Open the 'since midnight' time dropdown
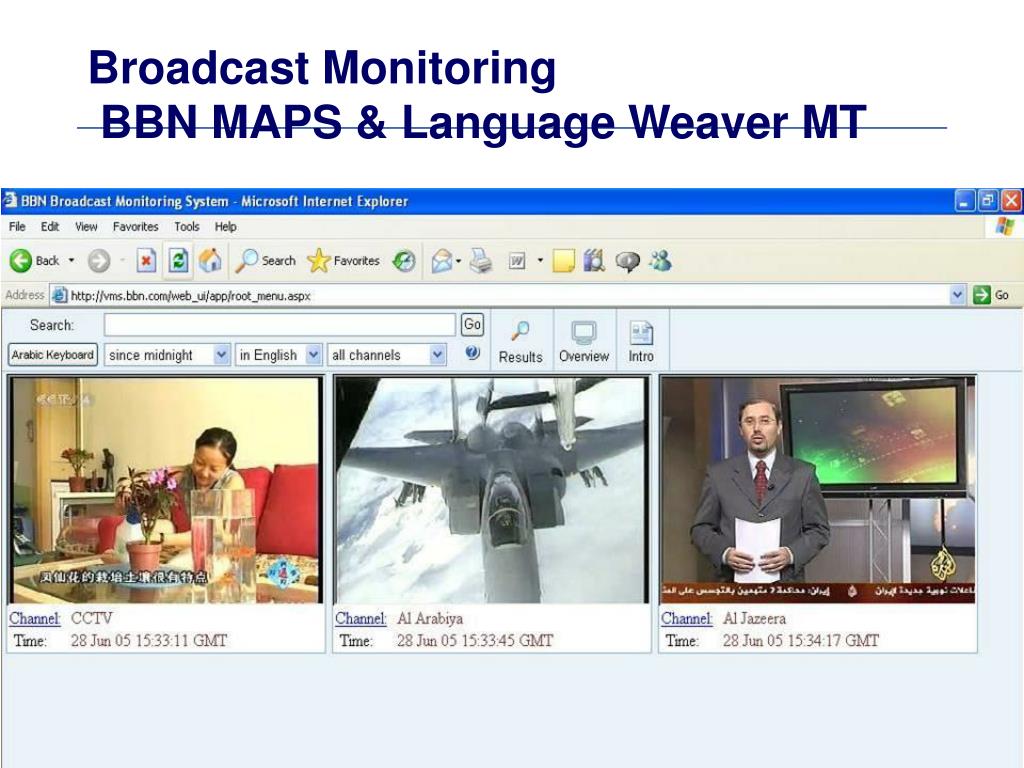 (167, 355)
